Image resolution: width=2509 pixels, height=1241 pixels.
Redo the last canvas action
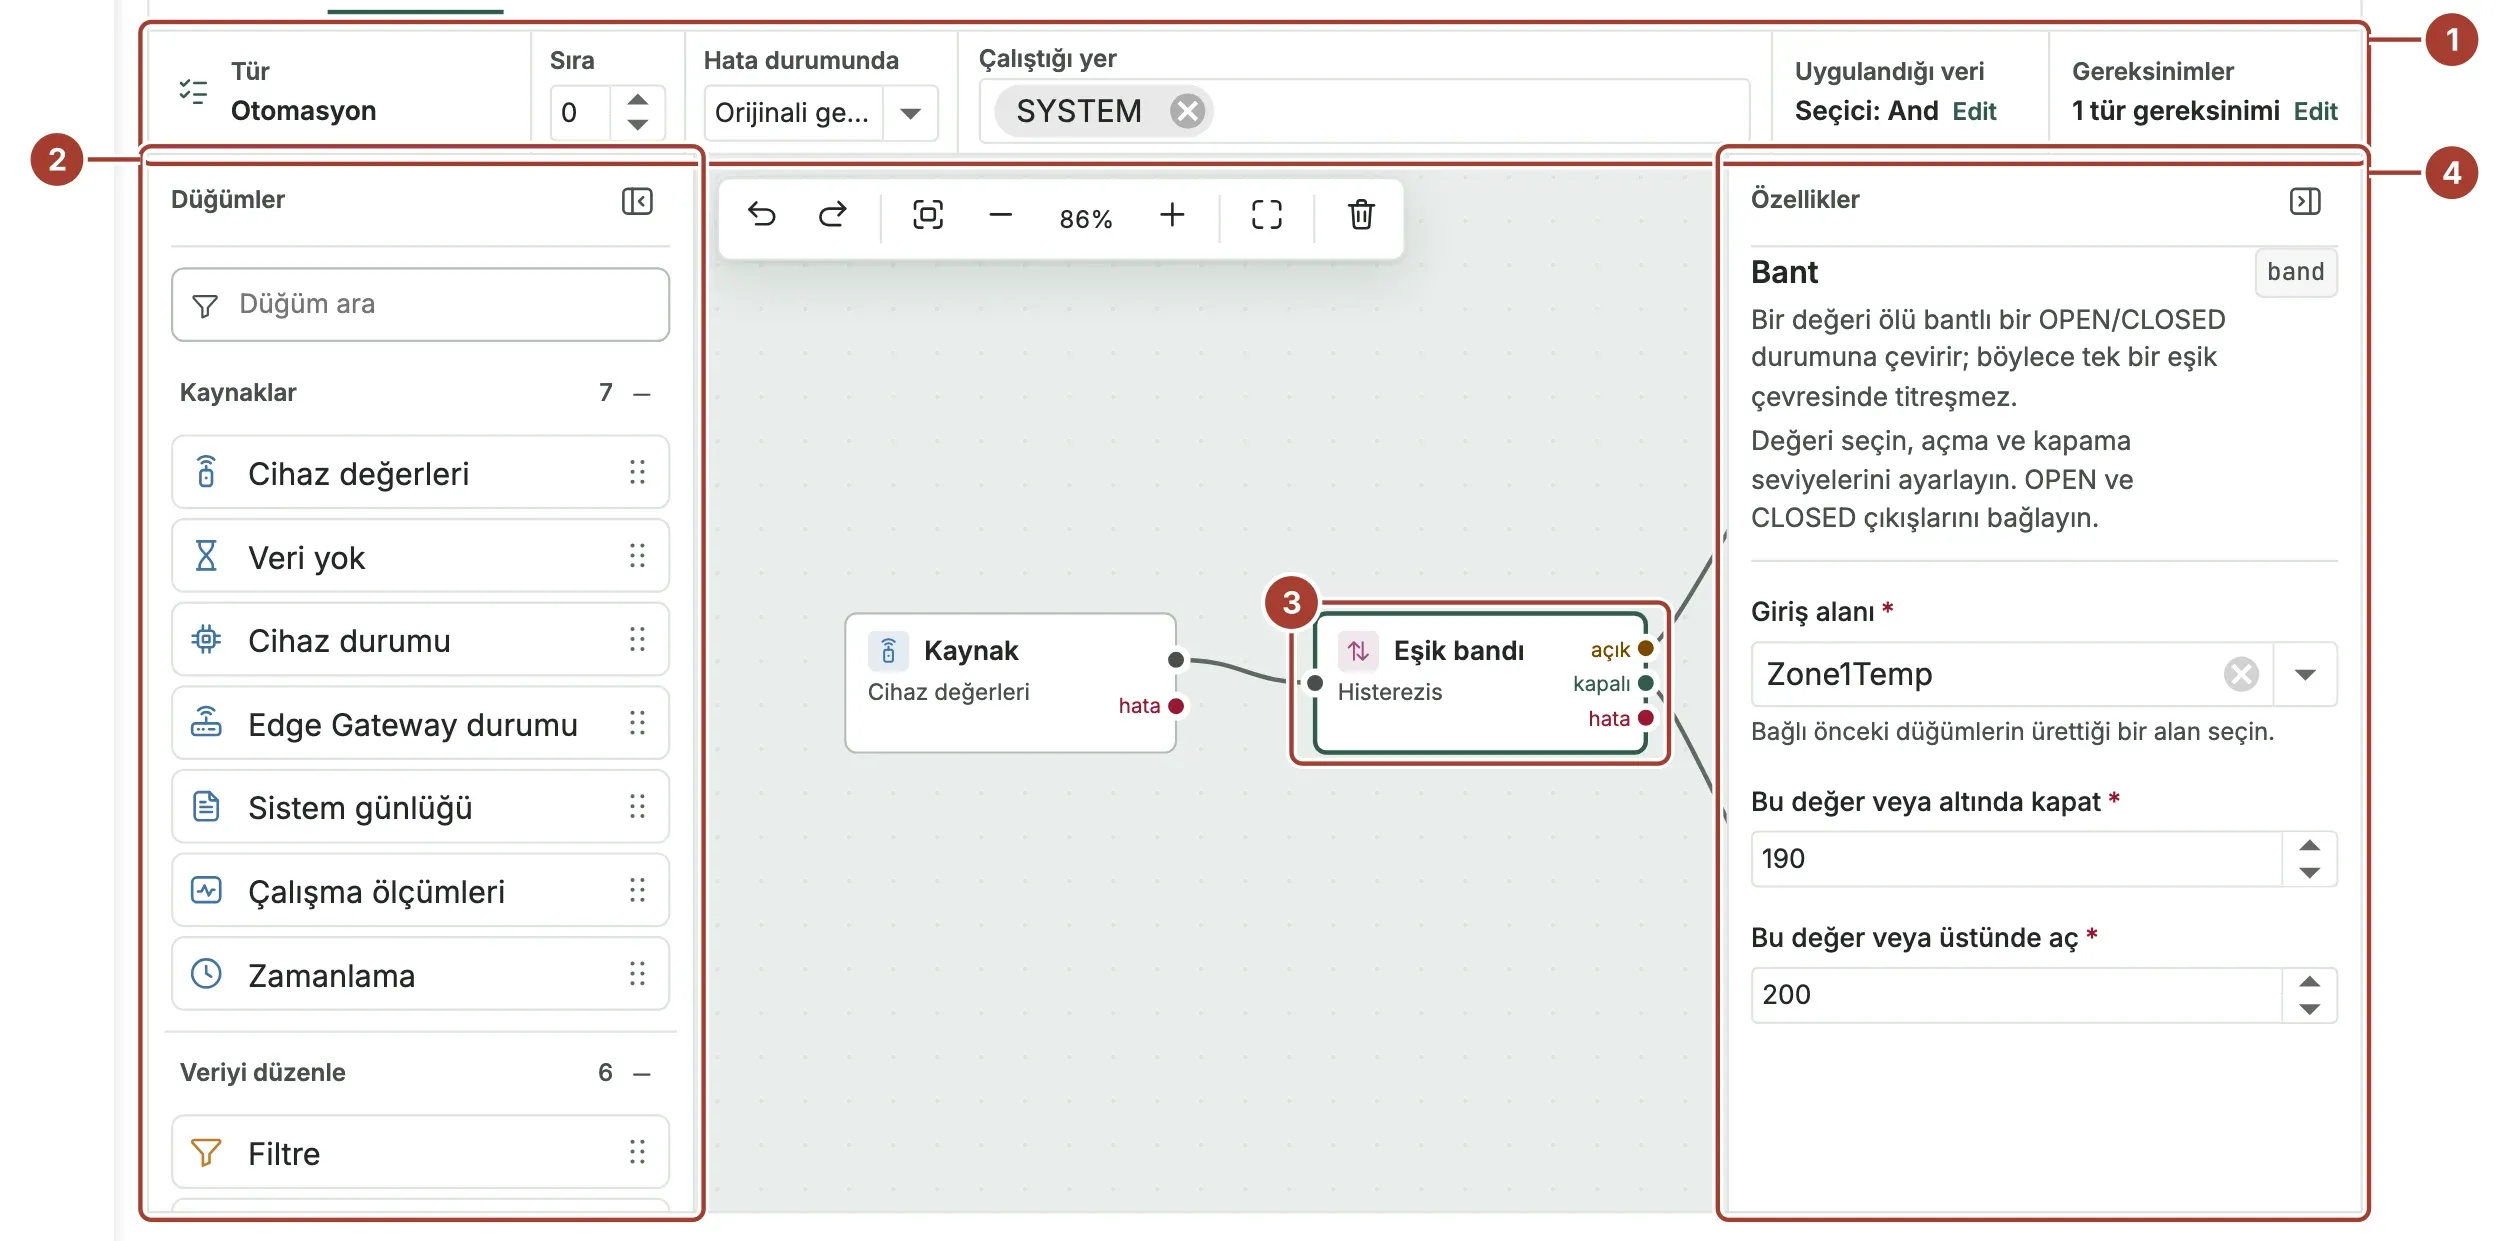tap(832, 215)
